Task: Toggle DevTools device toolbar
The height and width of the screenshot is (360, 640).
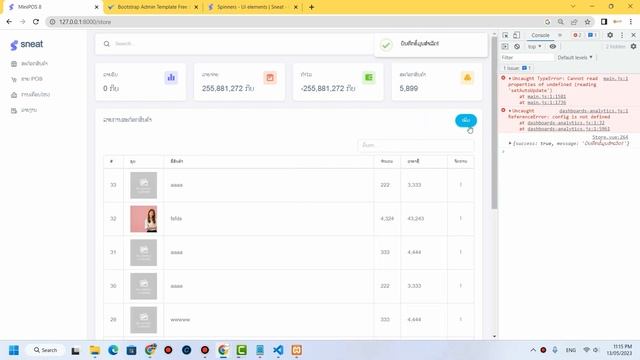Action: pyautogui.click(x=516, y=35)
